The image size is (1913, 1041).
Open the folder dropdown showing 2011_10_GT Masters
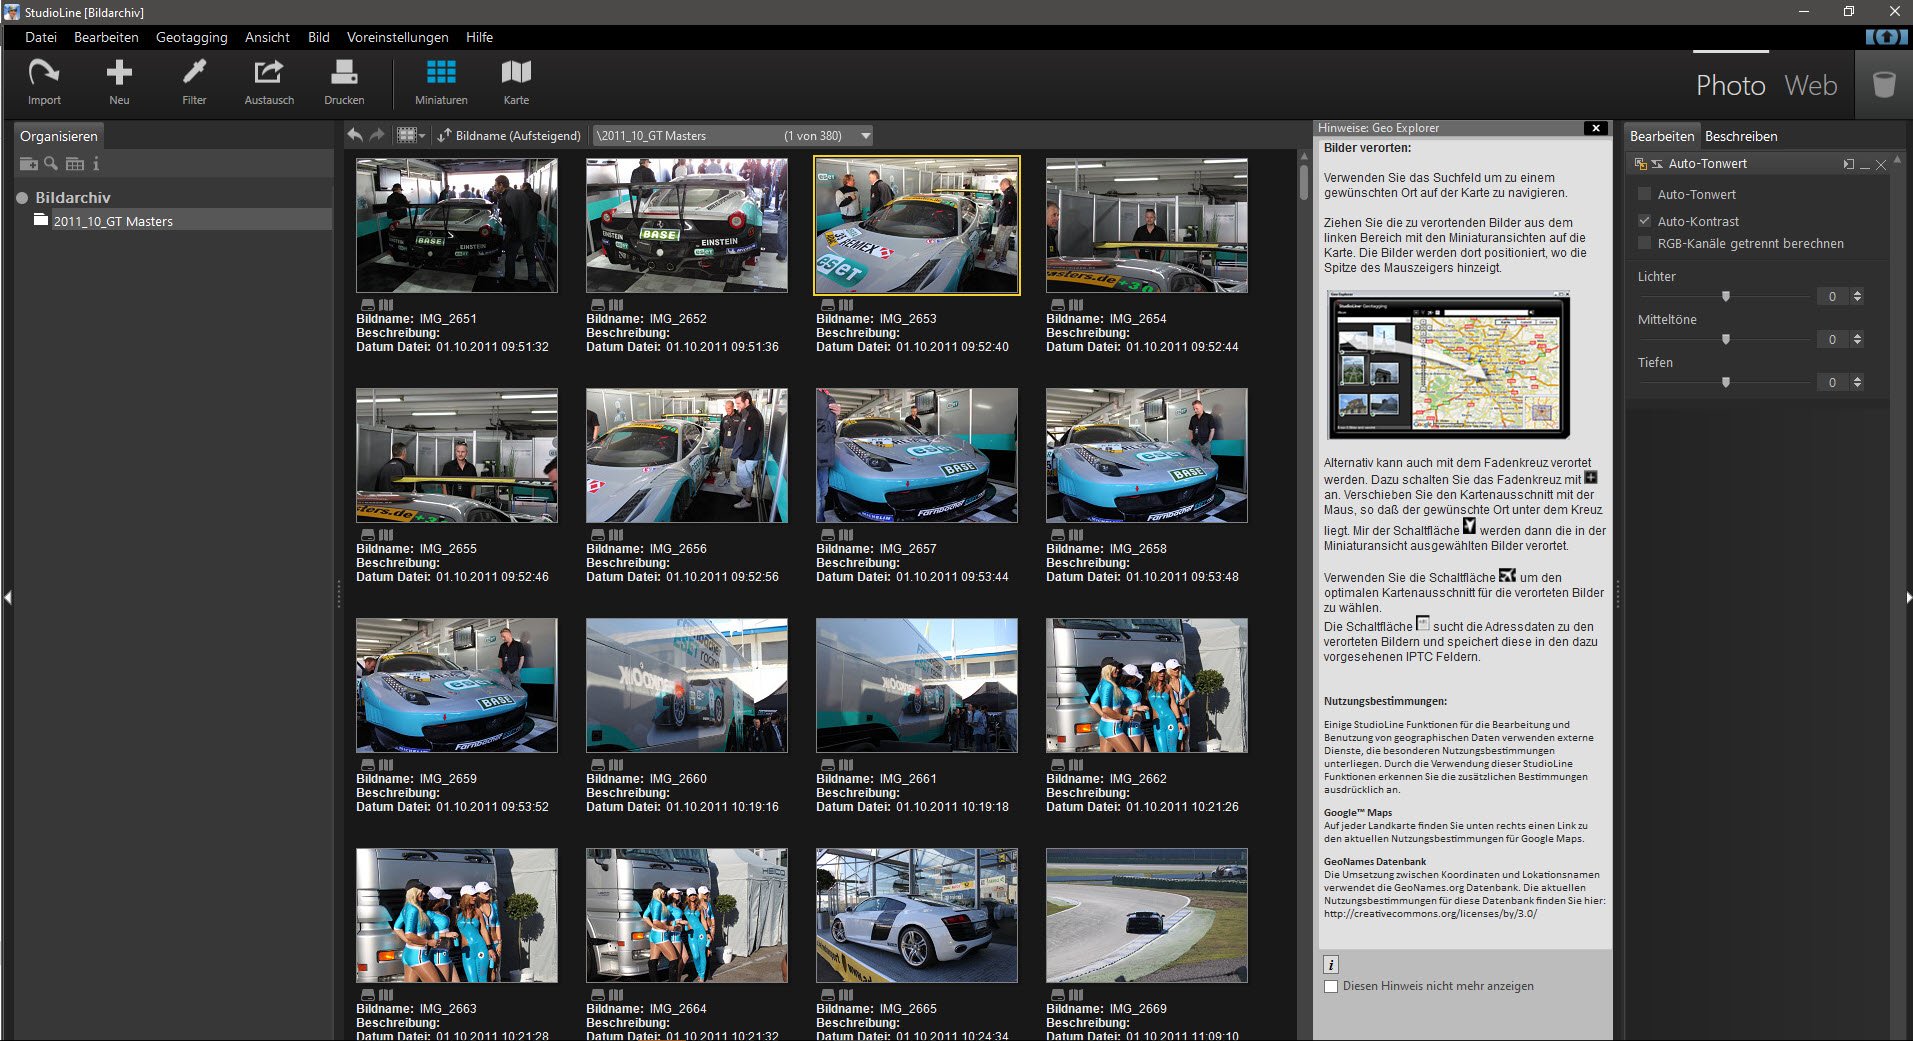pos(866,135)
